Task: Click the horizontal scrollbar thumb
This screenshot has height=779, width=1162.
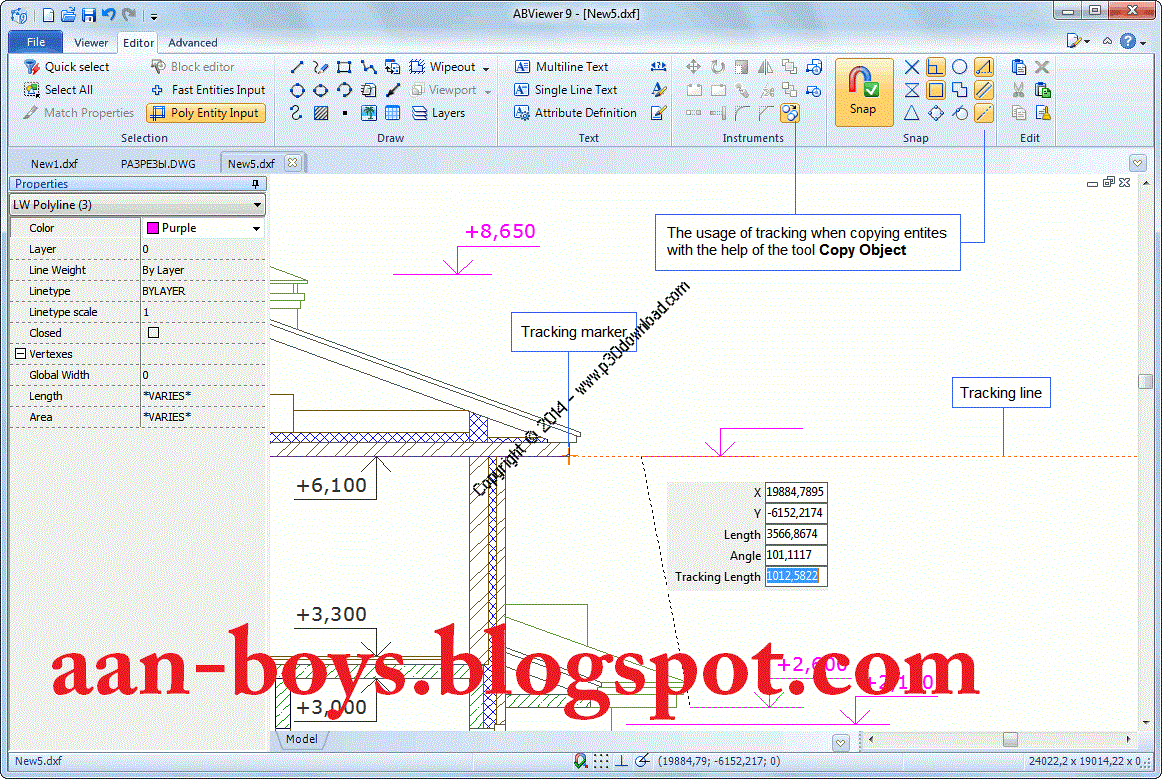Action: pyautogui.click(x=1010, y=739)
